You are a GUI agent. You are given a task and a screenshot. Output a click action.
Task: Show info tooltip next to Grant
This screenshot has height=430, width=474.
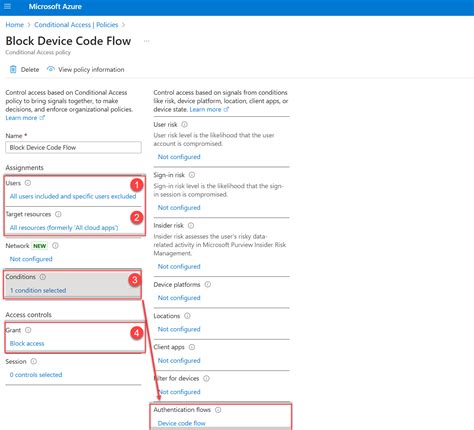(28, 330)
